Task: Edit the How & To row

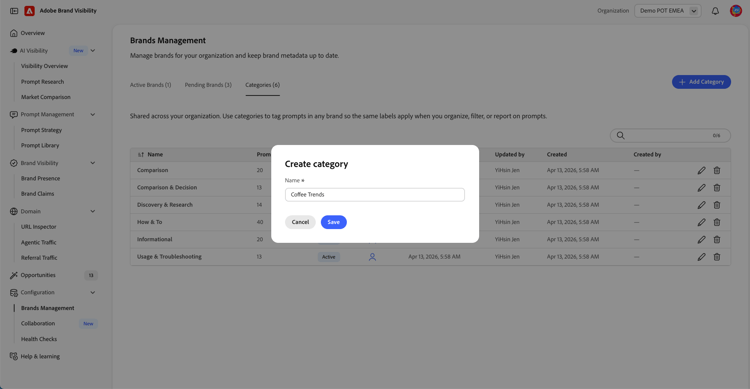Action: point(701,222)
